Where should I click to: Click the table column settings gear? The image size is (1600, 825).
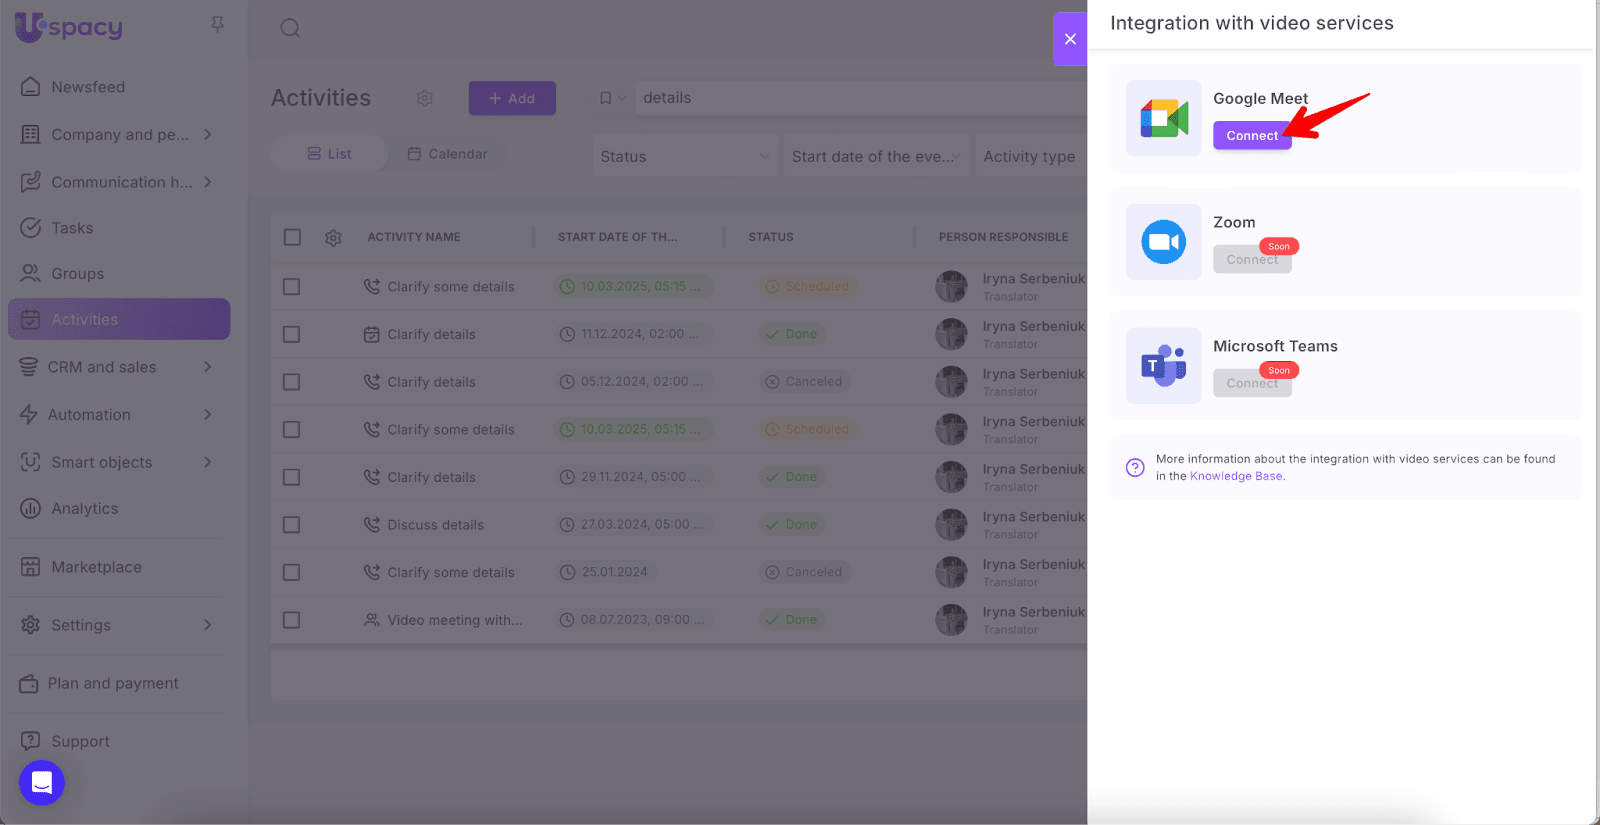click(x=333, y=238)
